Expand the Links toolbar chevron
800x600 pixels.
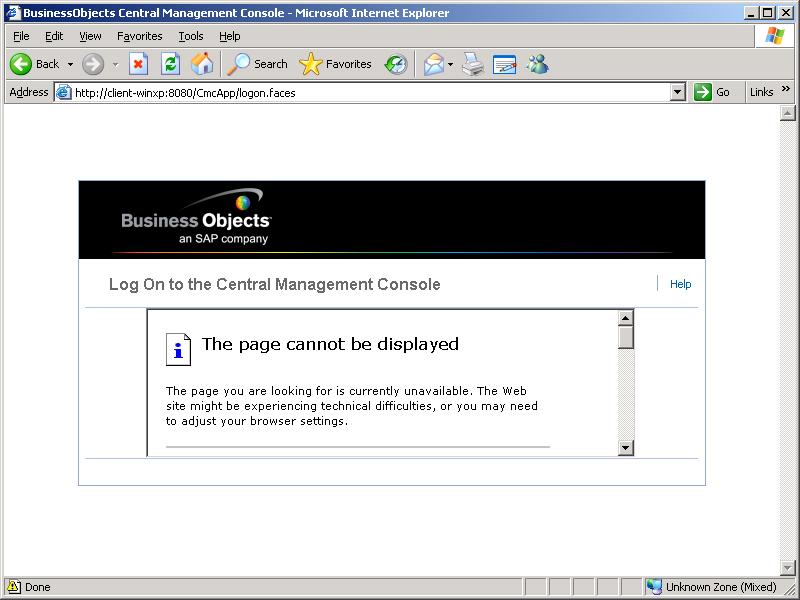786,90
